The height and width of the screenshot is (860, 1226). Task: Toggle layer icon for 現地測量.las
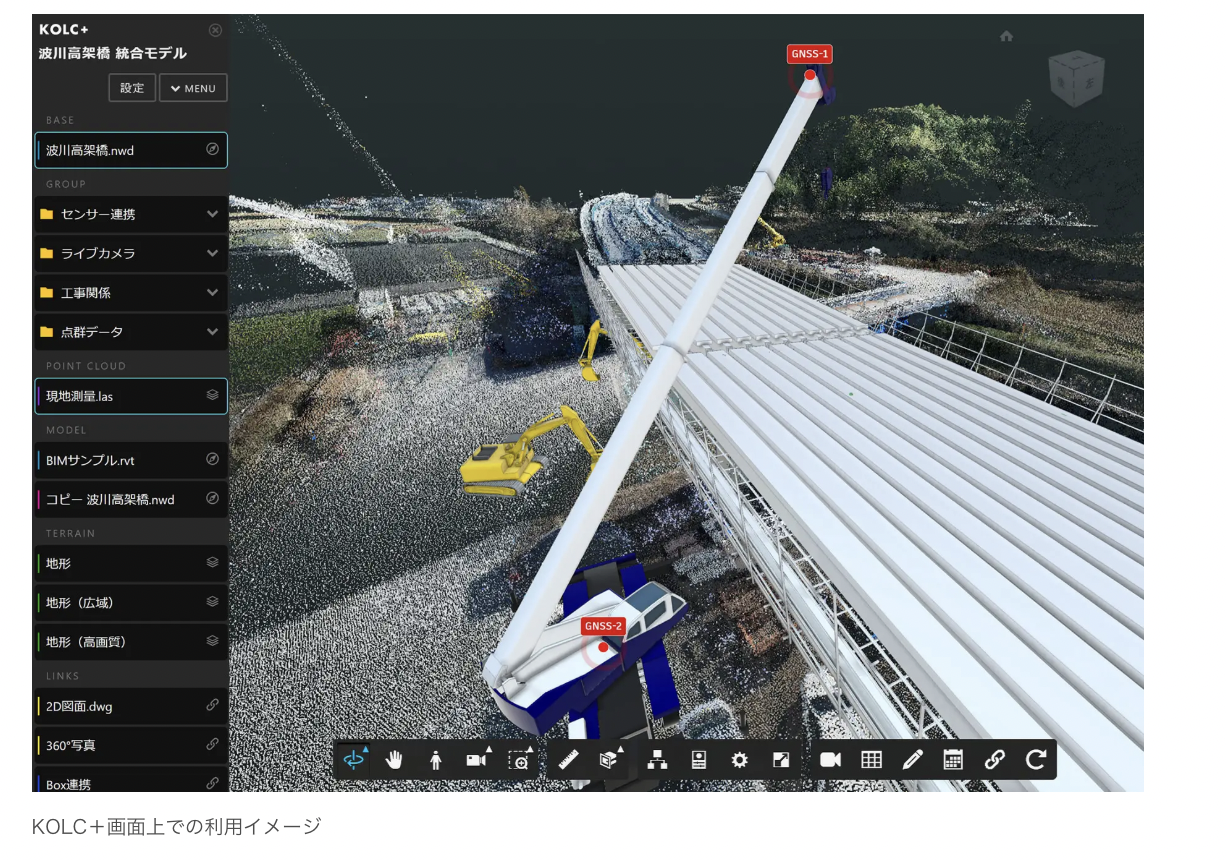tap(212, 395)
